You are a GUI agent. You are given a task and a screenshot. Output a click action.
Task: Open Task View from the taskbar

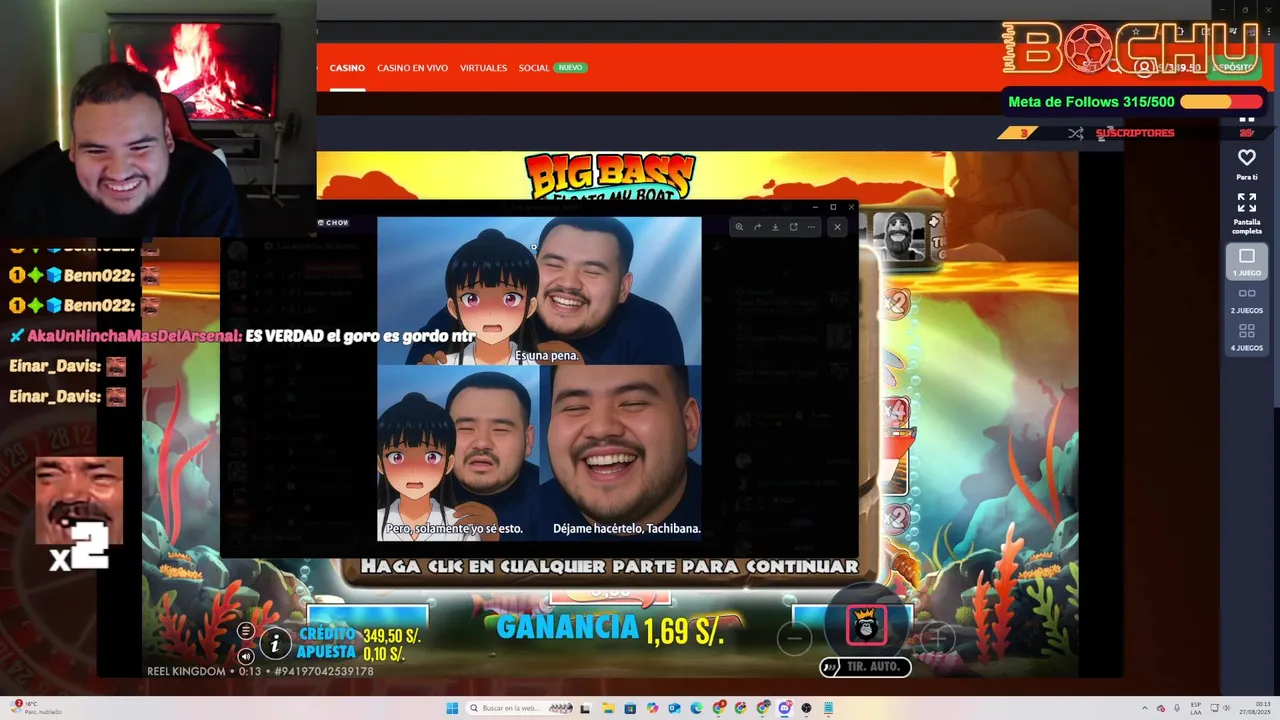point(585,708)
